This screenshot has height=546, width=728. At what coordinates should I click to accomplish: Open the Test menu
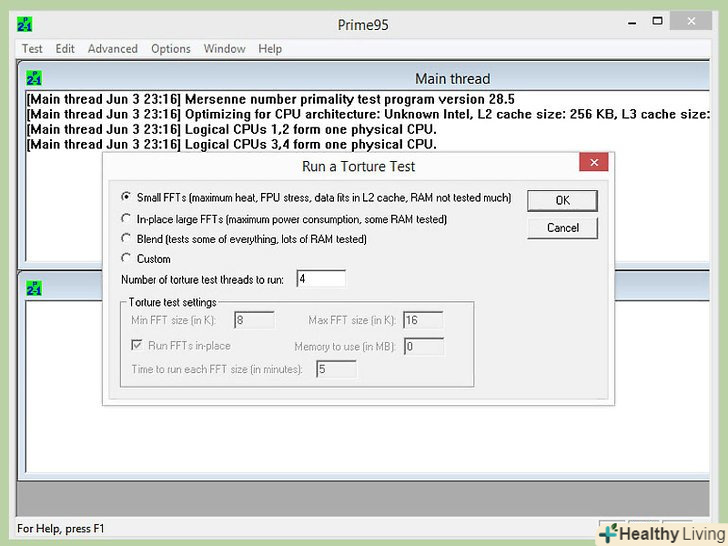(32, 49)
